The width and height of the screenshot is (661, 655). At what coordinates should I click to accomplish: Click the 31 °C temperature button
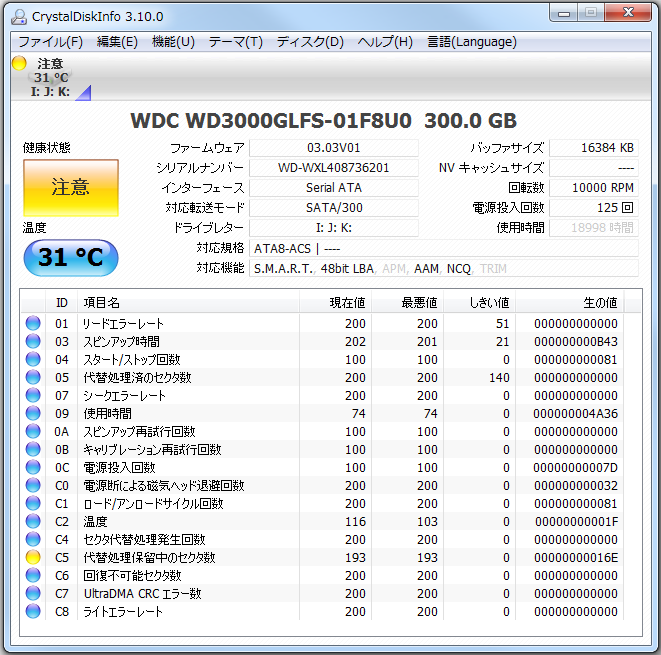click(x=70, y=257)
